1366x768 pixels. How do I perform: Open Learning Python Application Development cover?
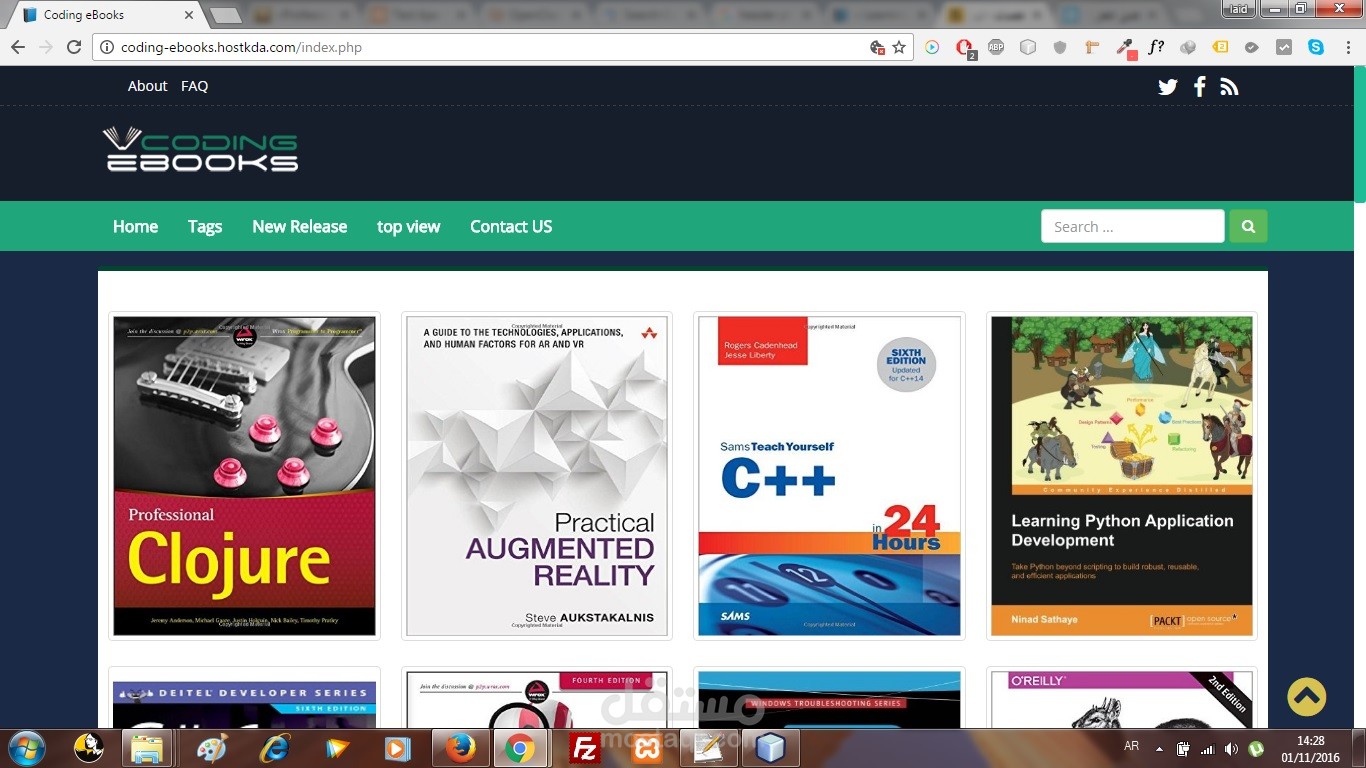(x=1122, y=476)
